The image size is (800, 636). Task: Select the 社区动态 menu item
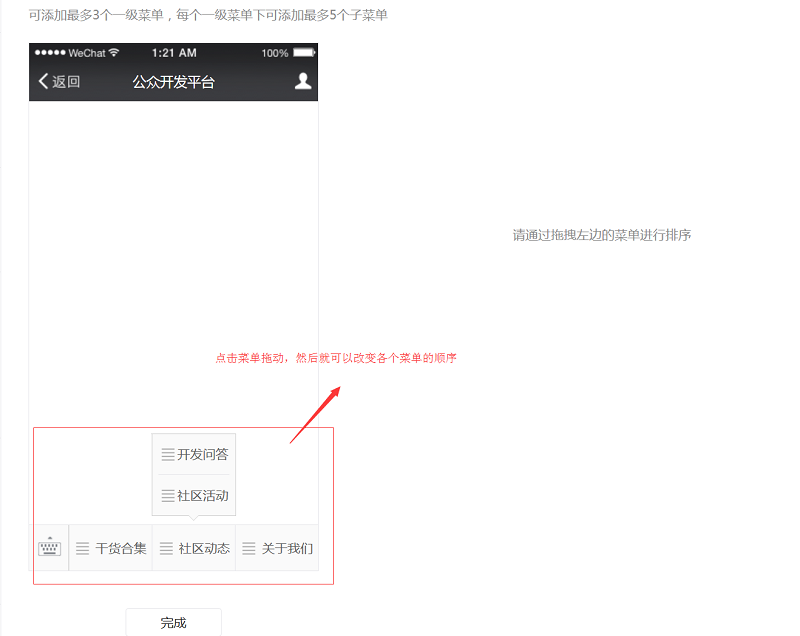tap(194, 548)
